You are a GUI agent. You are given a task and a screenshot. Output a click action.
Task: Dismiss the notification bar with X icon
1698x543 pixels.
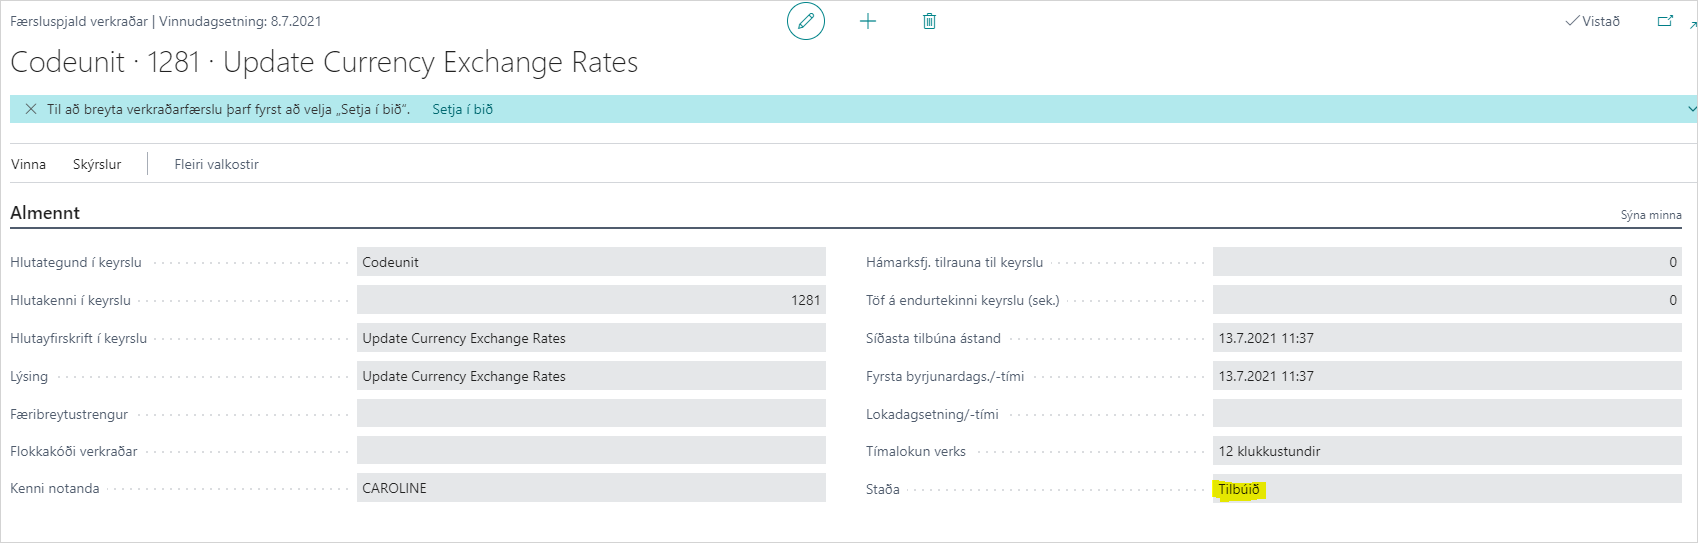pos(31,109)
